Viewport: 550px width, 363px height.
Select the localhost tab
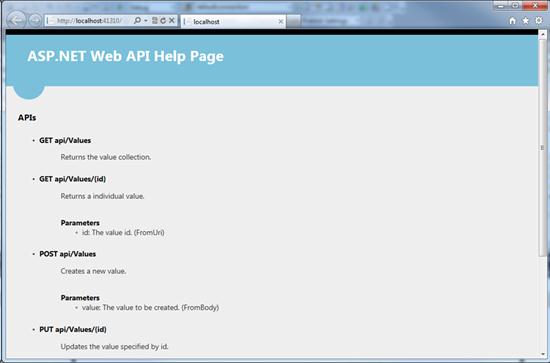[233, 21]
